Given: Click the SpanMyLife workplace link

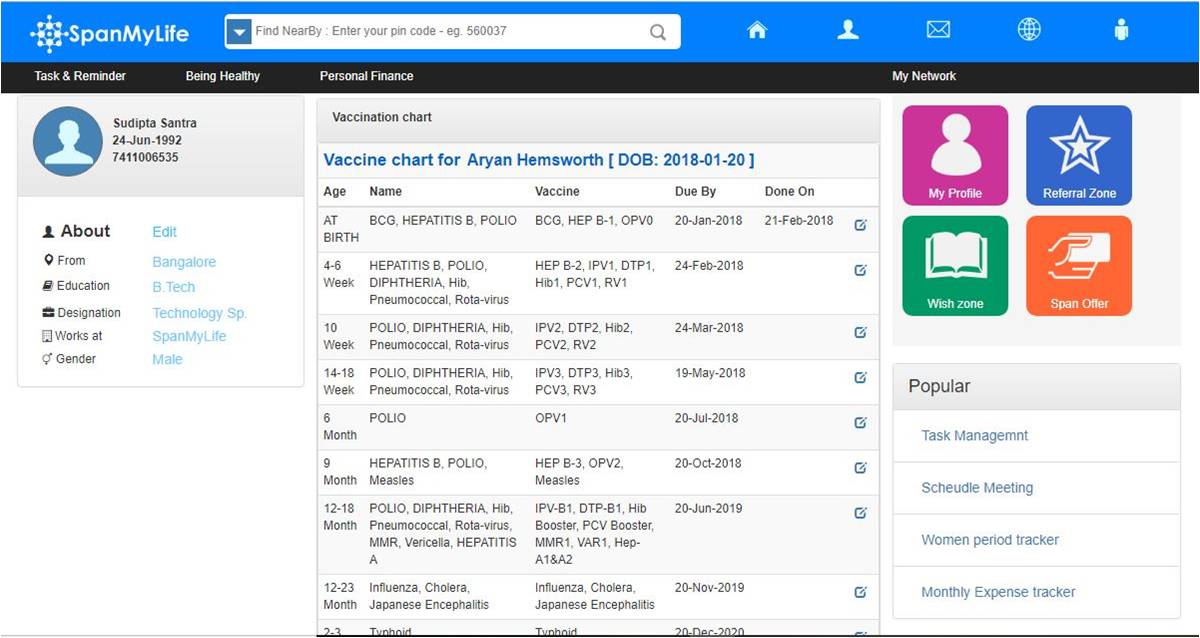Looking at the screenshot, I should point(189,336).
